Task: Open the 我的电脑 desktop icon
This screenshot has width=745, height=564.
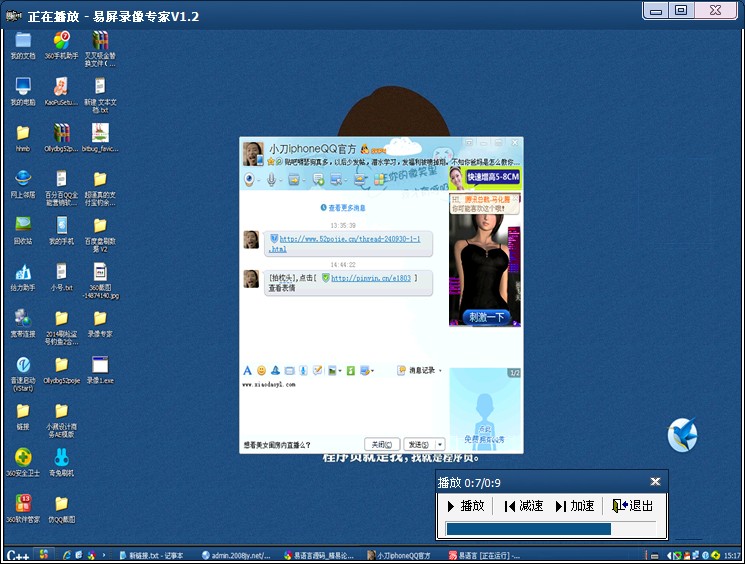Action: (23, 92)
